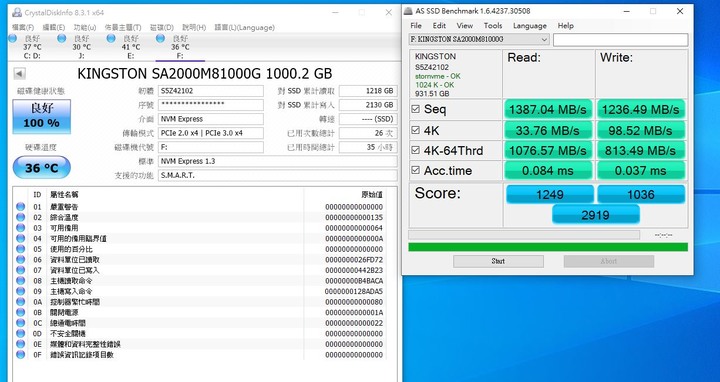The image size is (720, 382).
Task: Click the AS SSD Benchmark title bar icon
Action: coord(409,11)
